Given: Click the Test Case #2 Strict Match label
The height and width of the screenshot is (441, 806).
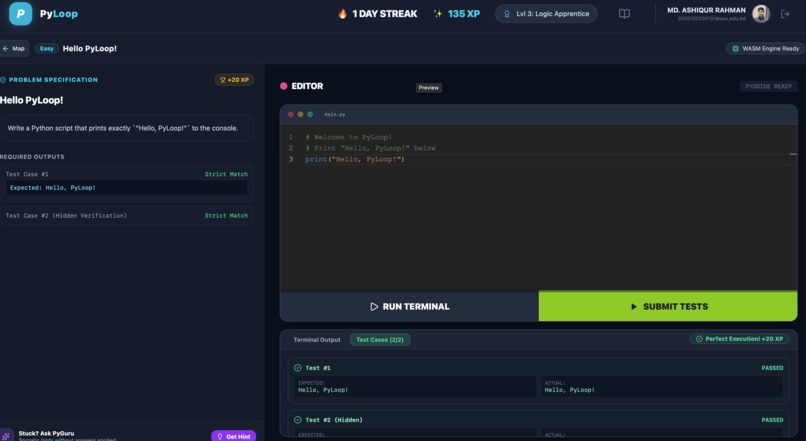Looking at the screenshot, I should [226, 215].
